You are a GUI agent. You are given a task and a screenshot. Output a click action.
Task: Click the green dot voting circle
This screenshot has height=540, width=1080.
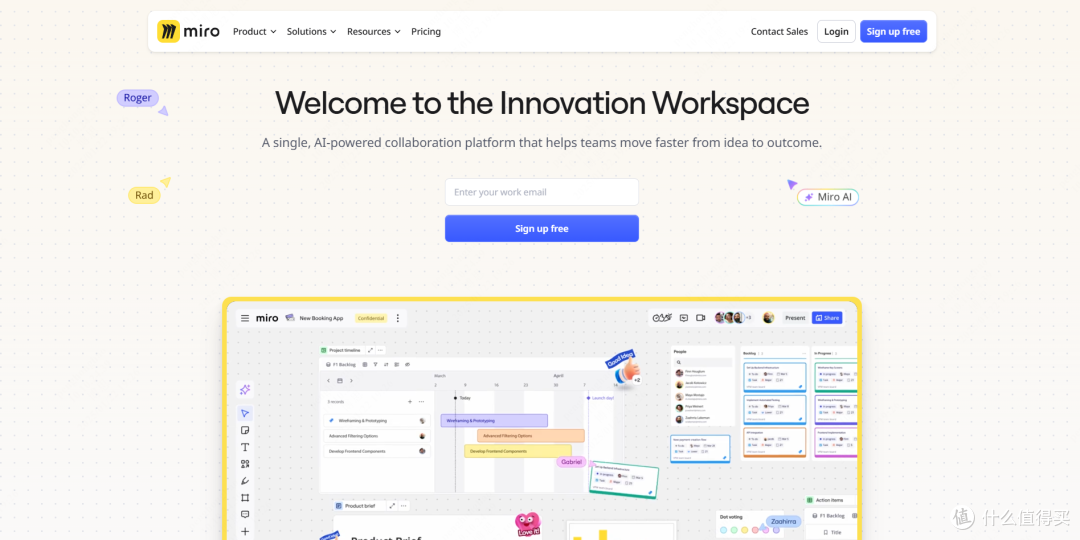[x=734, y=530]
